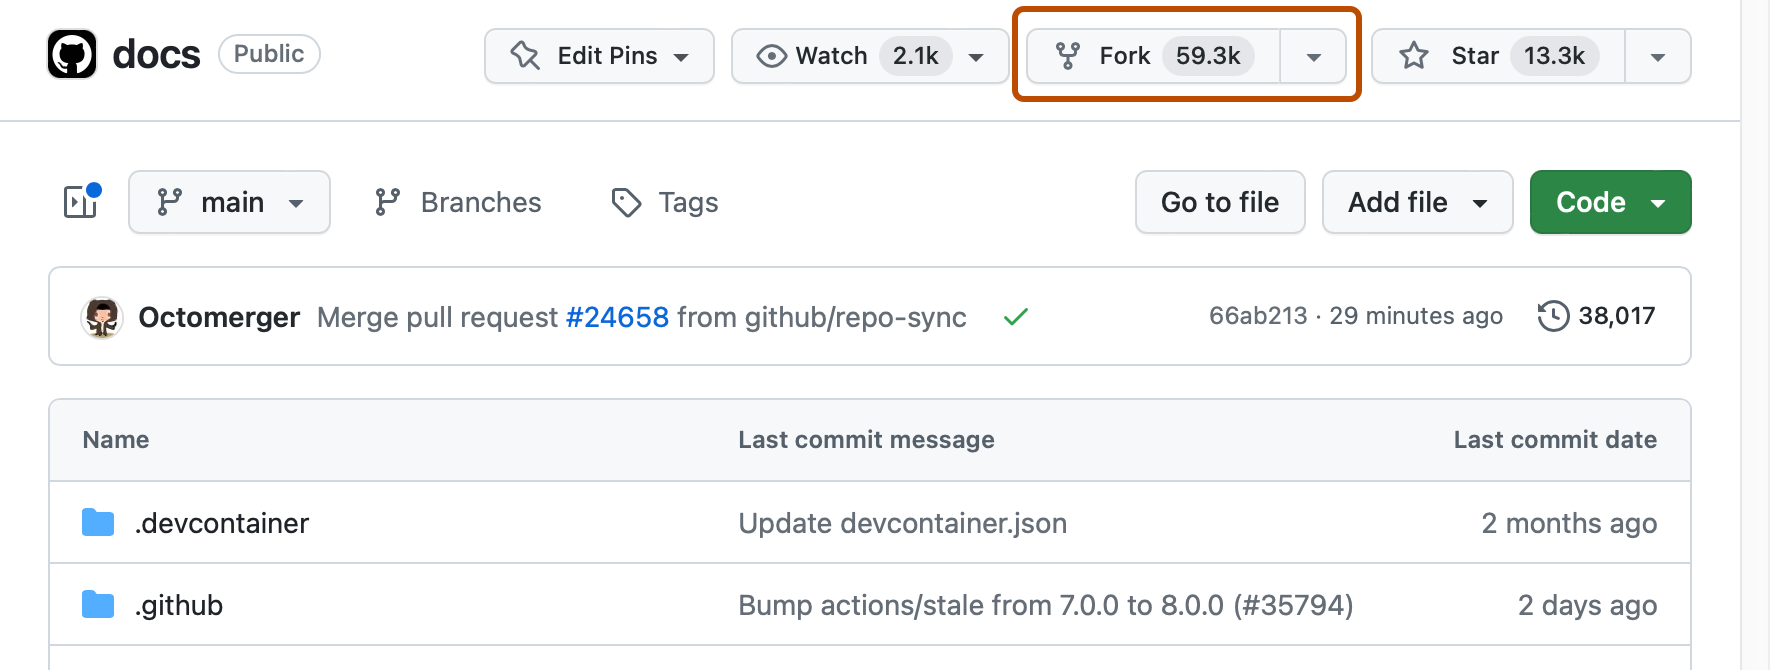Open the main branch selector
The image size is (1770, 670).
coord(229,202)
